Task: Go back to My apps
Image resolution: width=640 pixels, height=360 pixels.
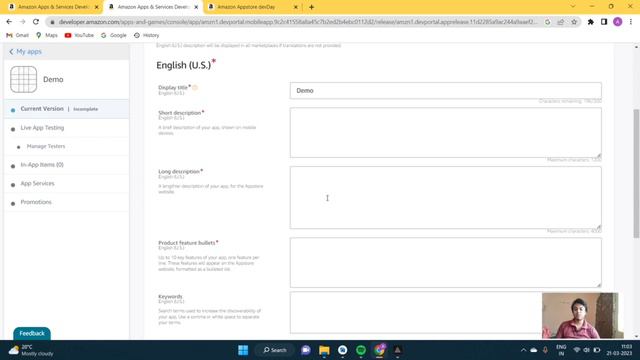Action: [x=25, y=51]
